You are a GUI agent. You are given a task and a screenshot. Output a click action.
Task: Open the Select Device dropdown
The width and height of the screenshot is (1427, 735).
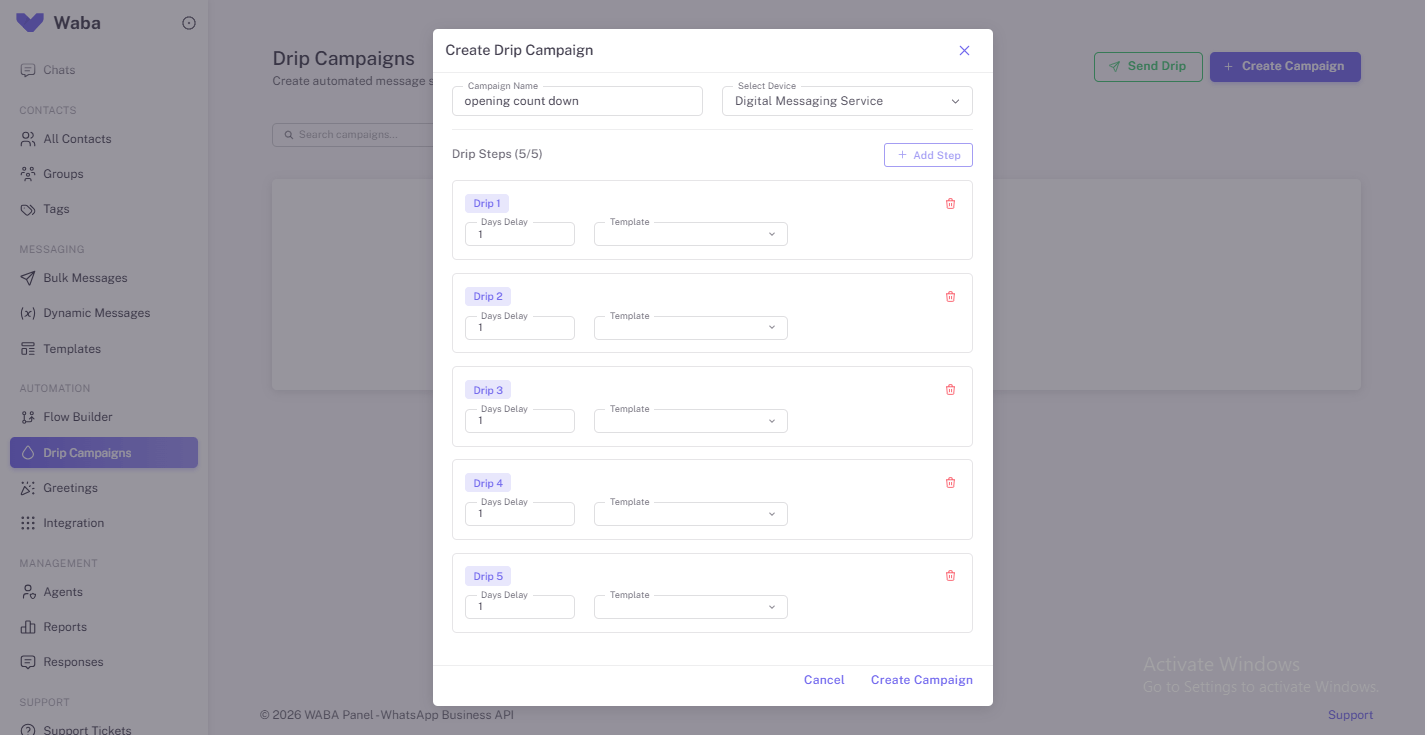(847, 101)
